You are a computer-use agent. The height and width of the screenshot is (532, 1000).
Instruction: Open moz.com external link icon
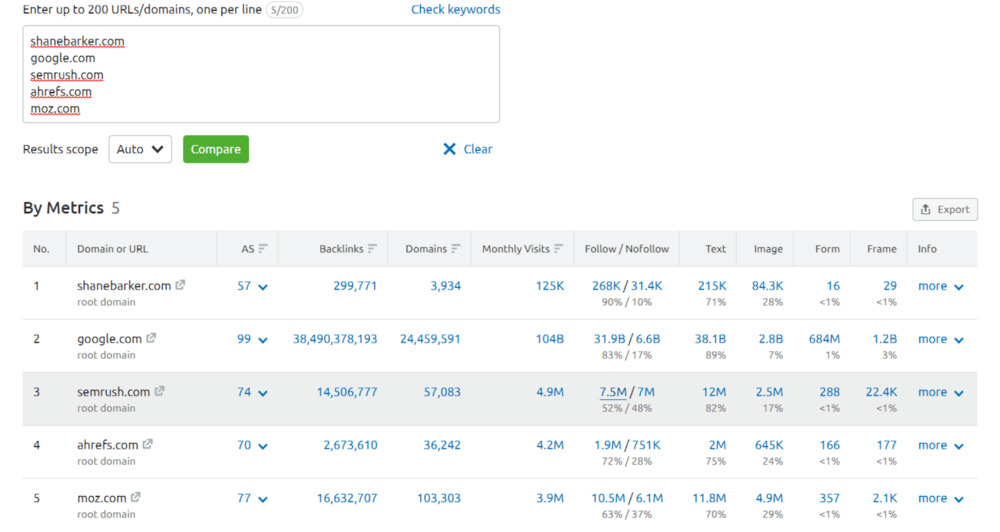136,497
